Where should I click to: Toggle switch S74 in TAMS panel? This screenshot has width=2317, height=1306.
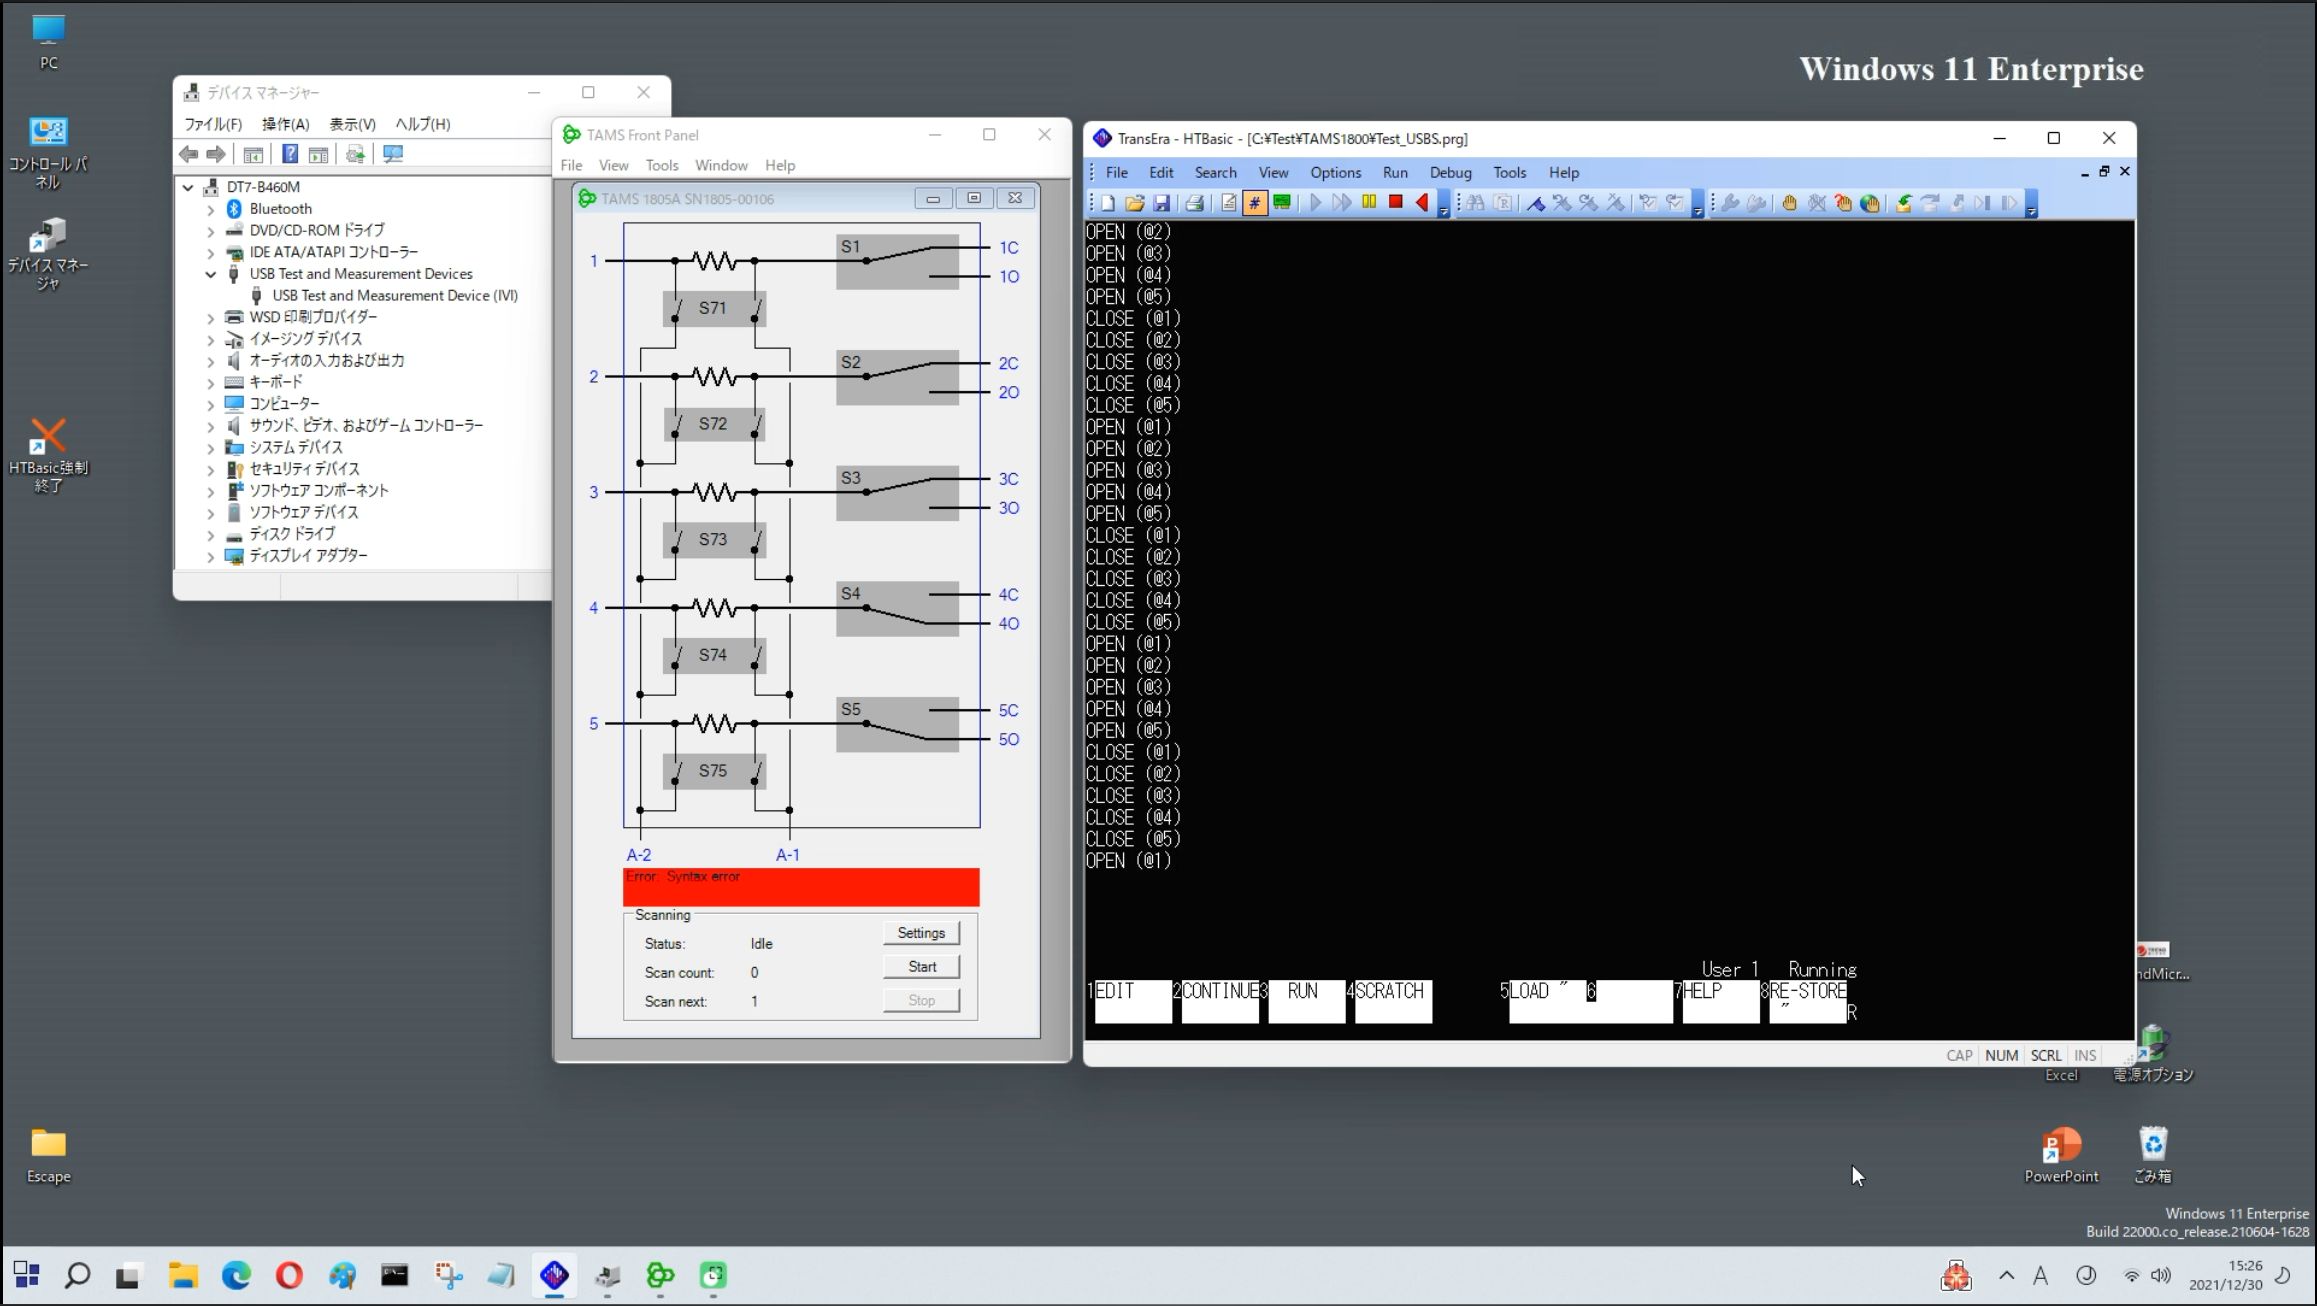714,655
